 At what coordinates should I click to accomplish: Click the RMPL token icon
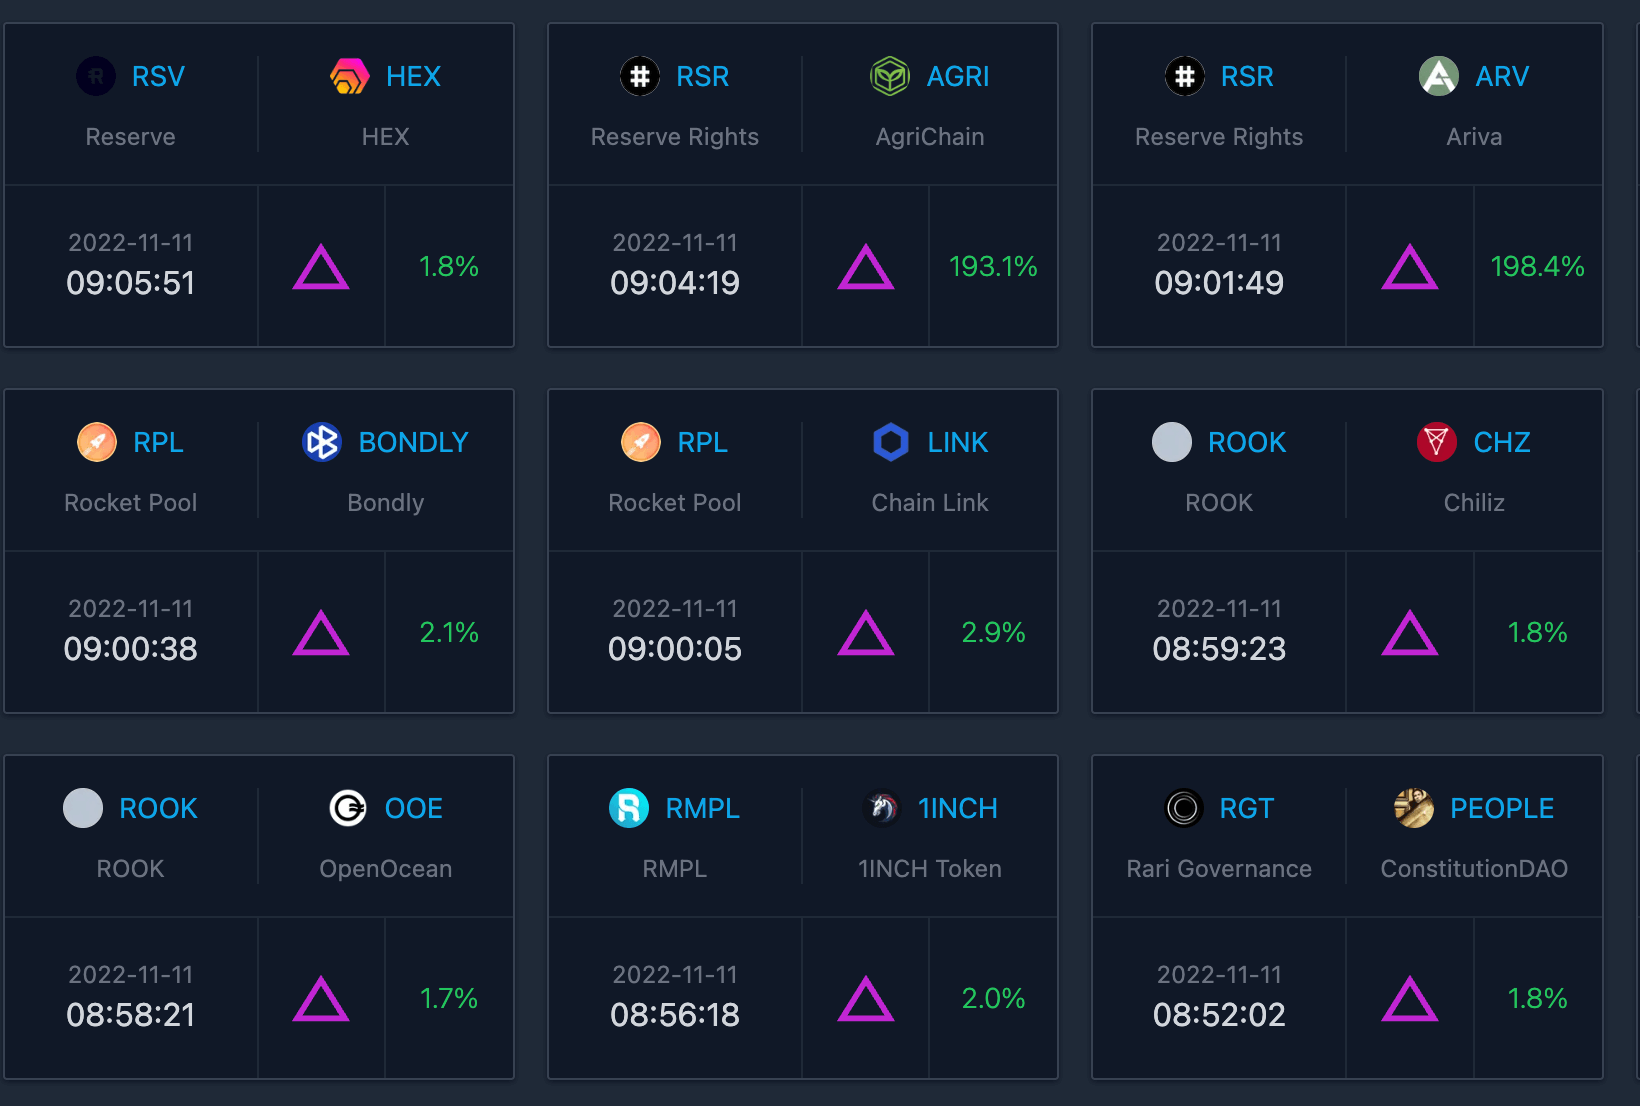[x=629, y=808]
